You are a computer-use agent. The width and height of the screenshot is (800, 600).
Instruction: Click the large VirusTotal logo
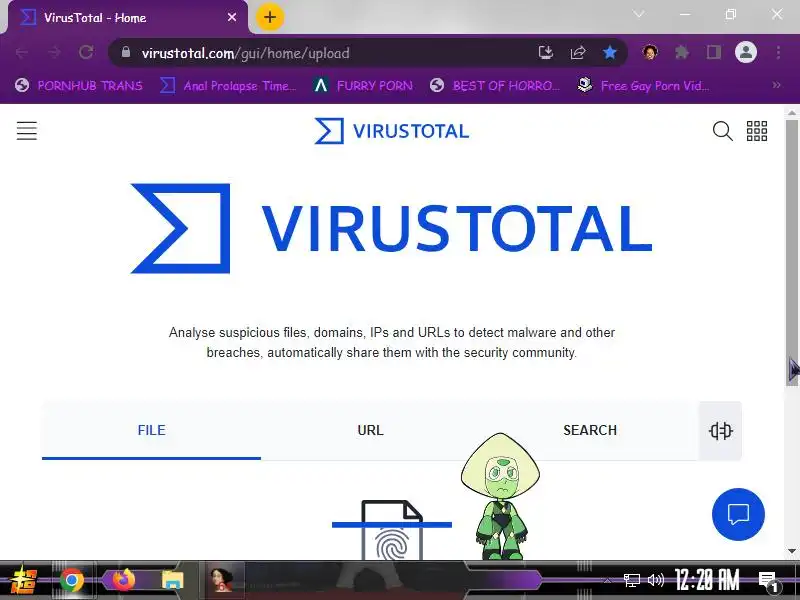(x=391, y=229)
